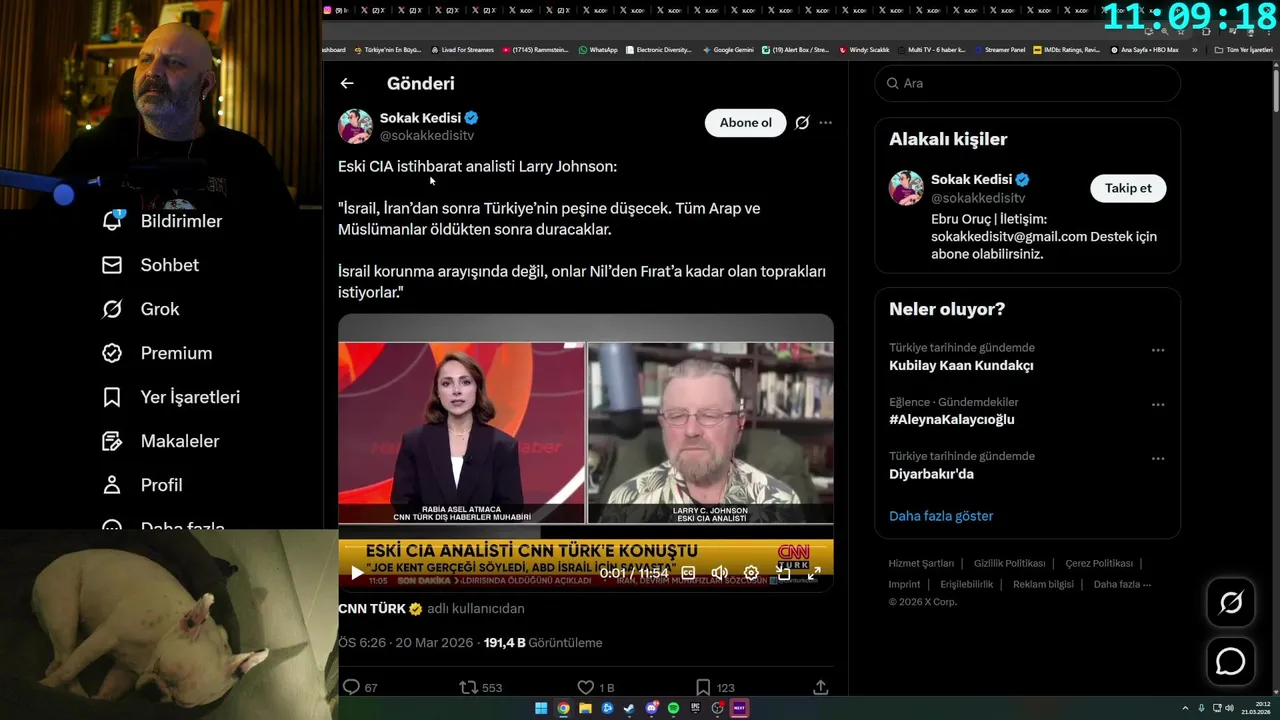Screen dimensions: 1280x720
Task: Open Sokak Kedisi profile avatar on the post
Action: tap(355, 126)
